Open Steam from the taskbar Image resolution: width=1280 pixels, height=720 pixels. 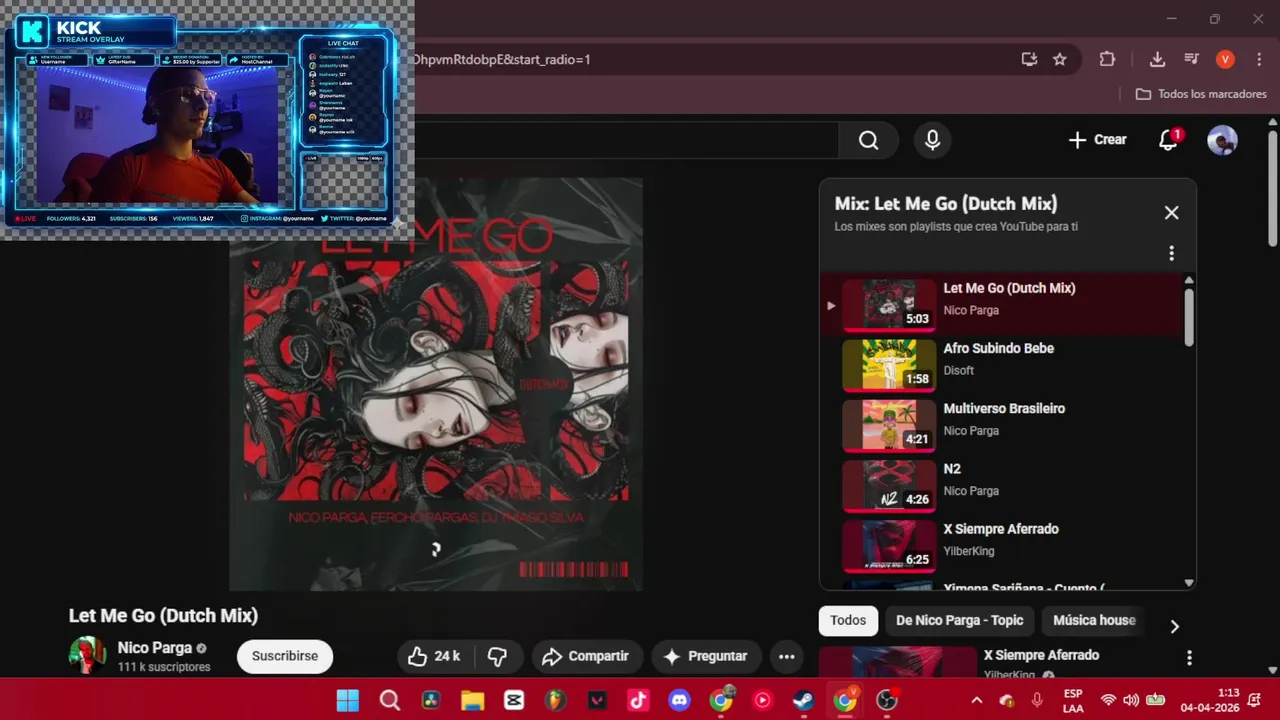[x=804, y=700]
